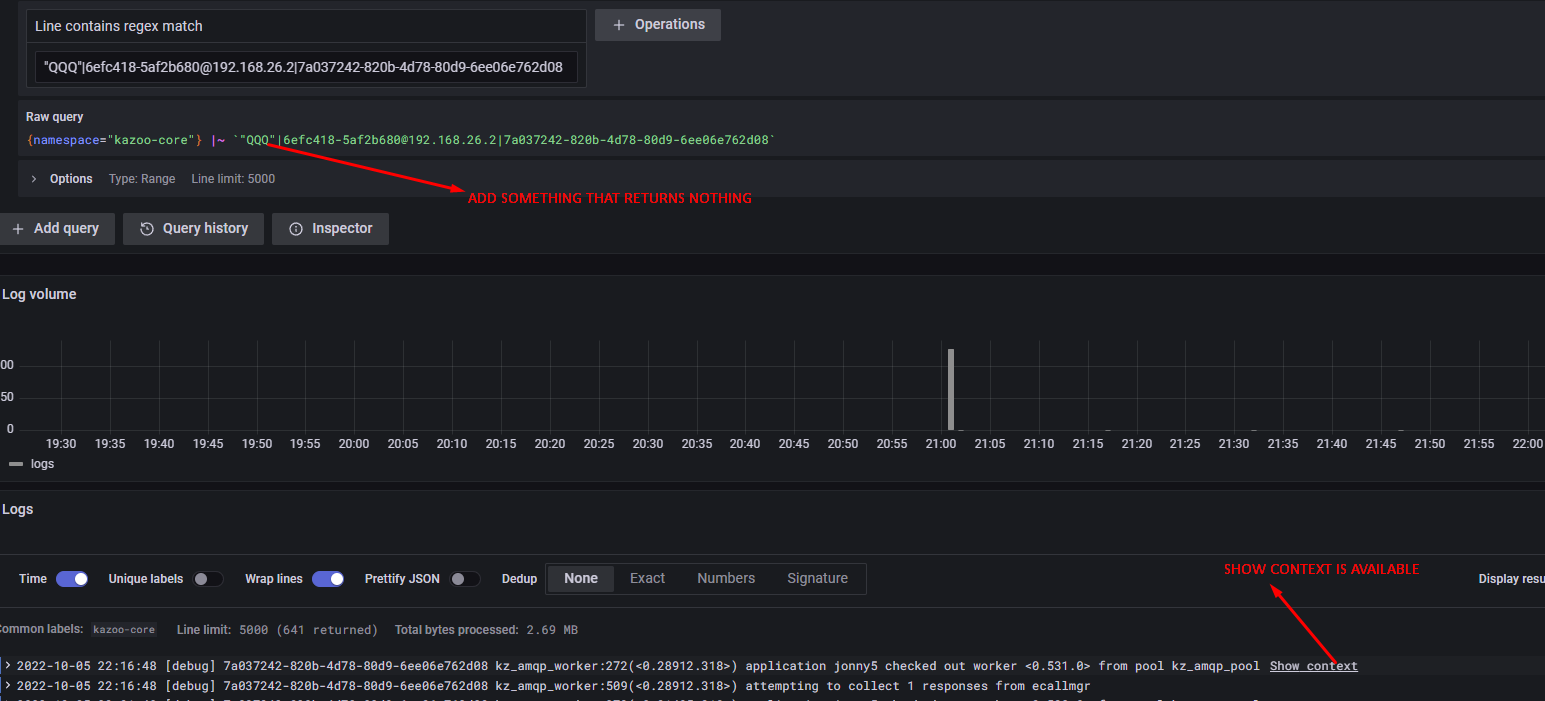This screenshot has width=1545, height=701.
Task: Toggle the Unique labels switch
Action: click(208, 578)
